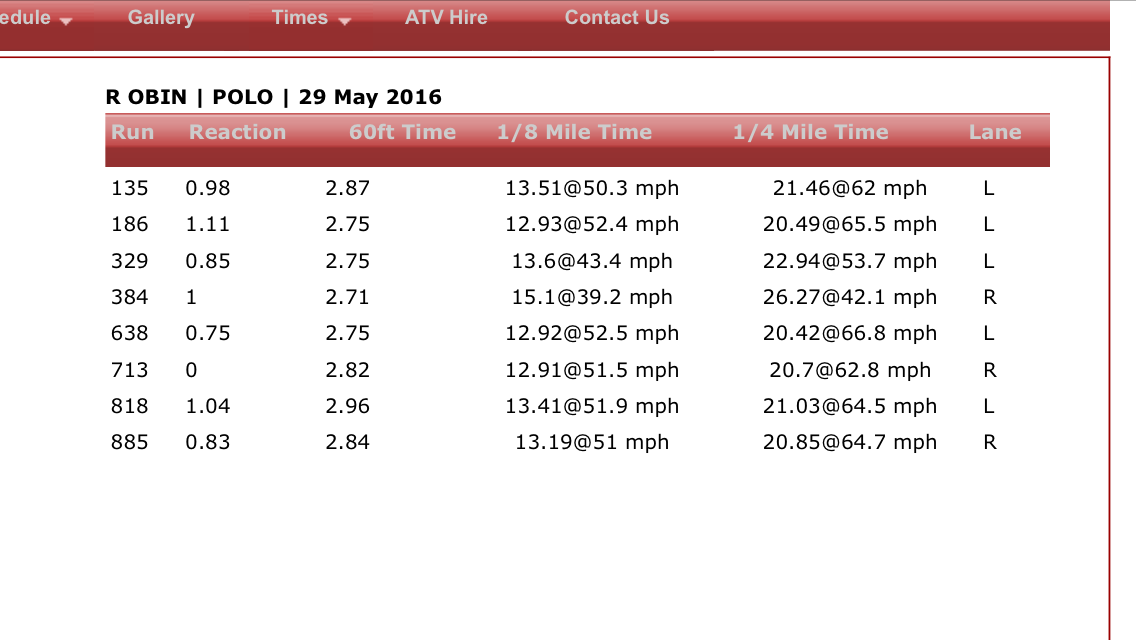Click 1/8 mile time 13.41@51.9 mph

[592, 406]
